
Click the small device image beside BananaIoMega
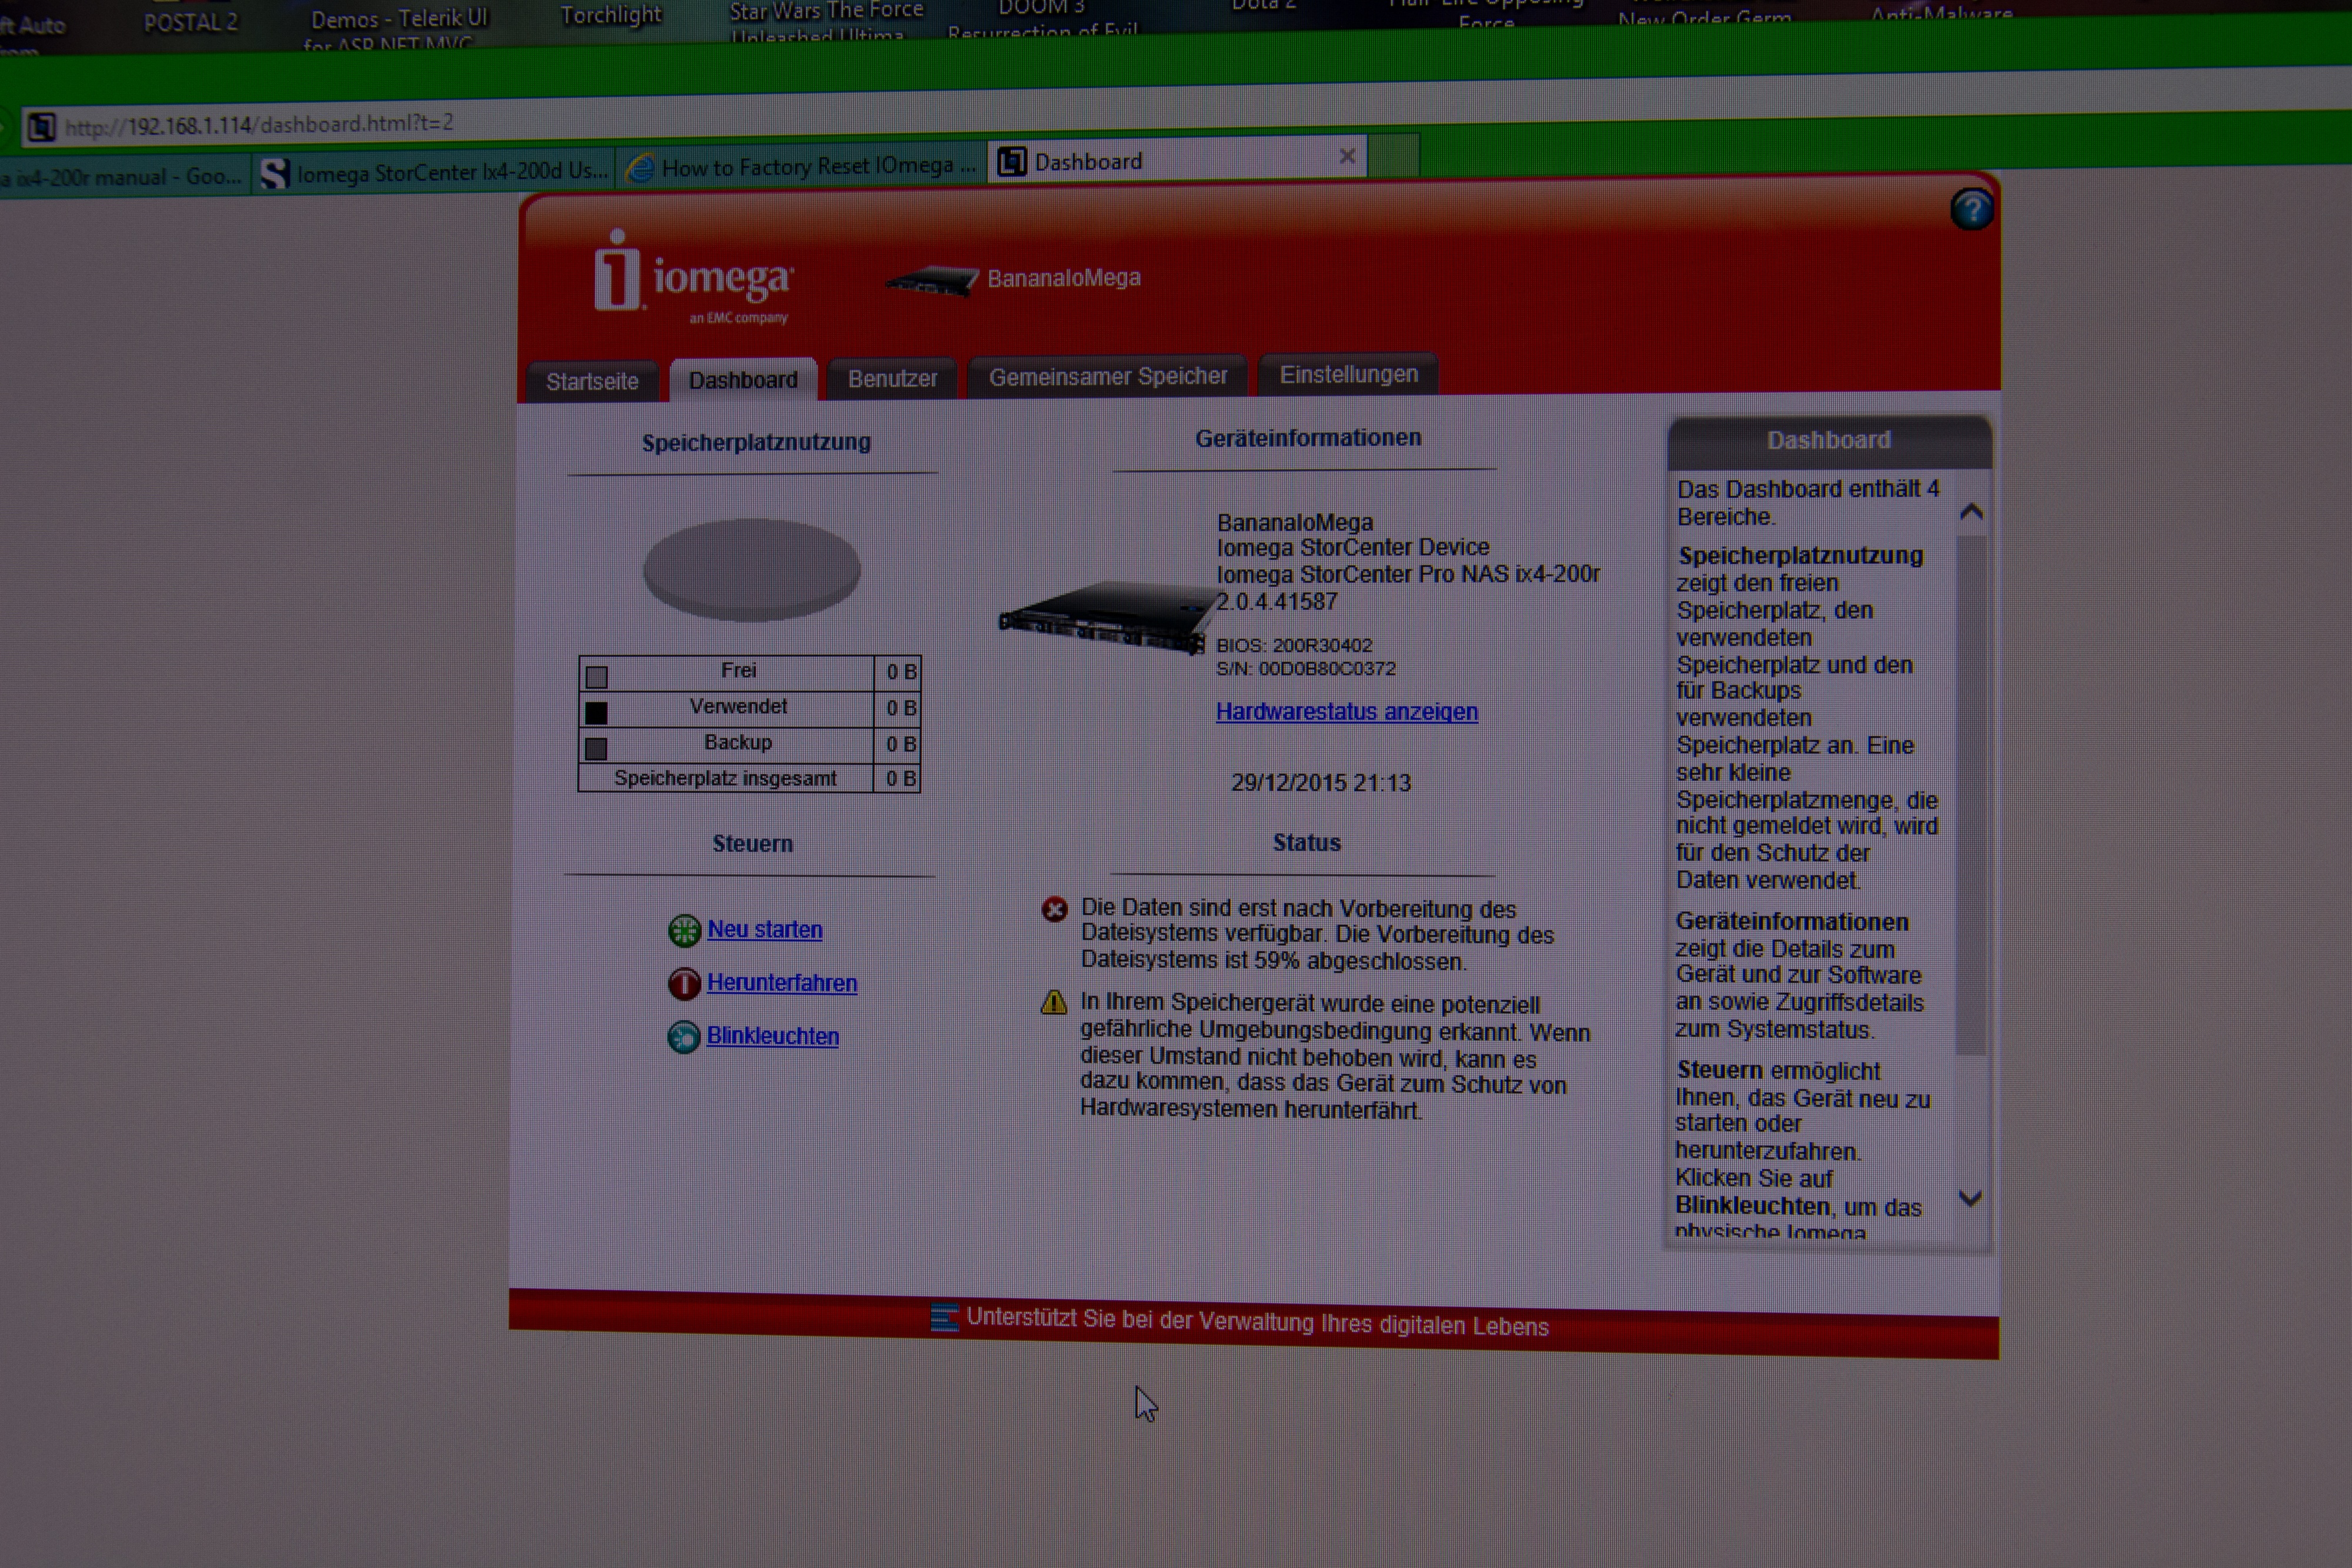pyautogui.click(x=932, y=281)
